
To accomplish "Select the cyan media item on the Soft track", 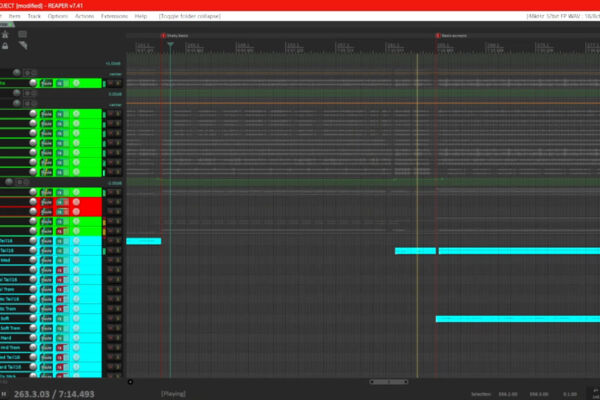I will pyautogui.click(x=518, y=319).
